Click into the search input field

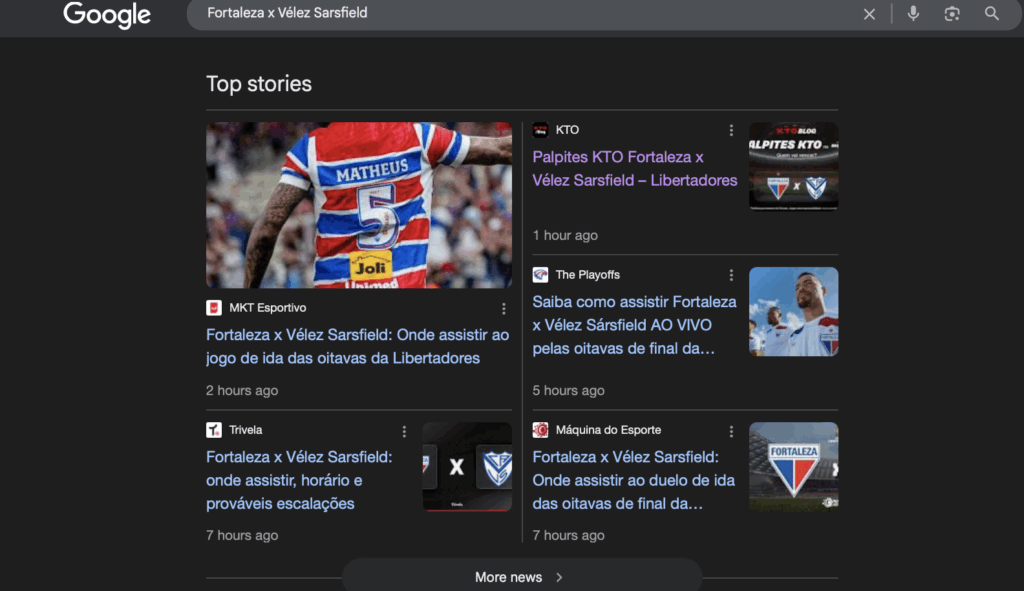pyautogui.click(x=520, y=14)
